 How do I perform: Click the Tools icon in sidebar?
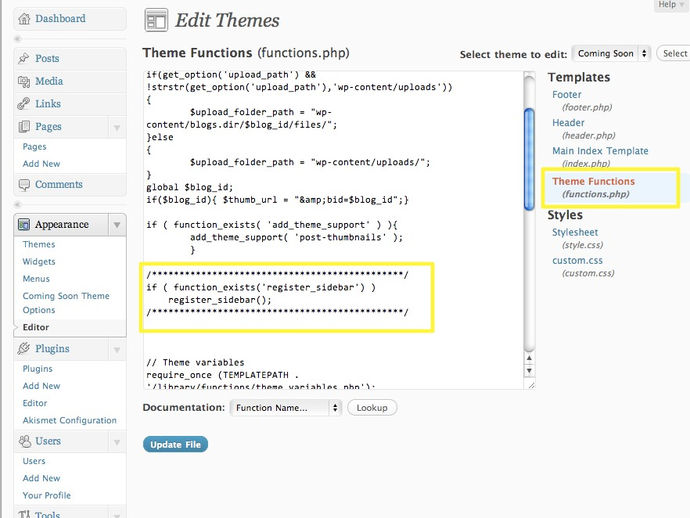click(x=24, y=514)
